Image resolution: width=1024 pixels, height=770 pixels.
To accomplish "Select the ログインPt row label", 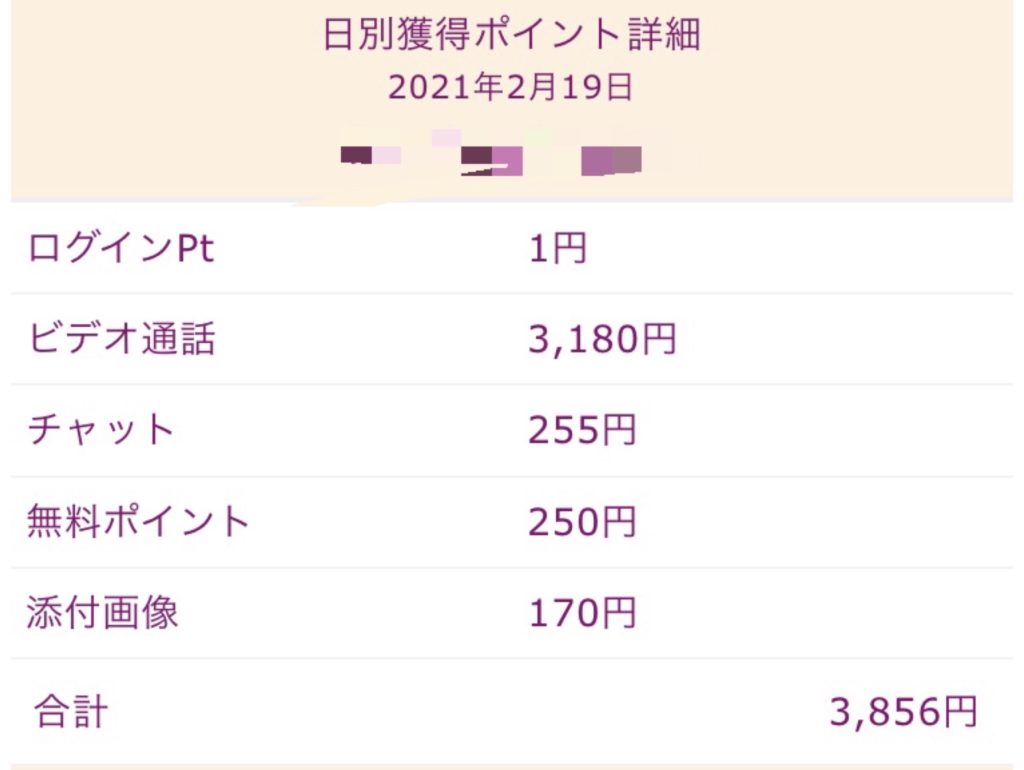I will [x=120, y=249].
